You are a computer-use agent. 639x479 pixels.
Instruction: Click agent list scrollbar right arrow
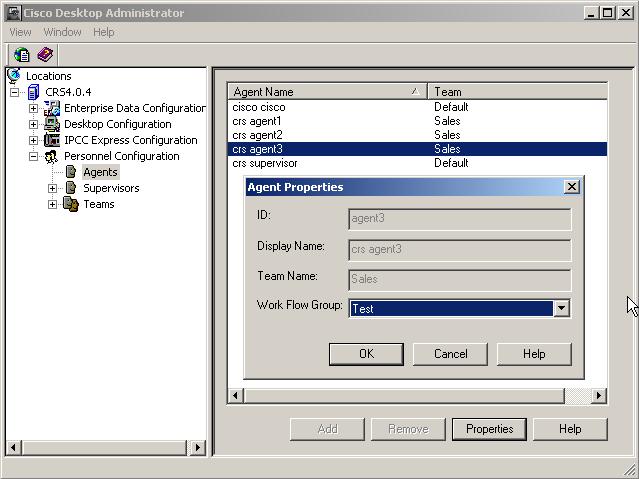point(599,395)
